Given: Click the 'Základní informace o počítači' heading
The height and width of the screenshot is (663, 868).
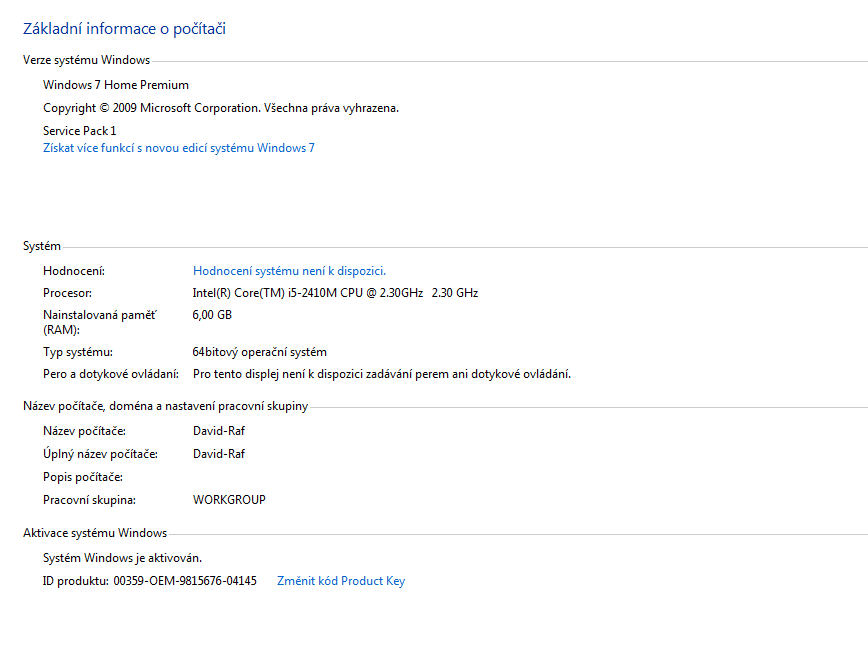Looking at the screenshot, I should (124, 29).
